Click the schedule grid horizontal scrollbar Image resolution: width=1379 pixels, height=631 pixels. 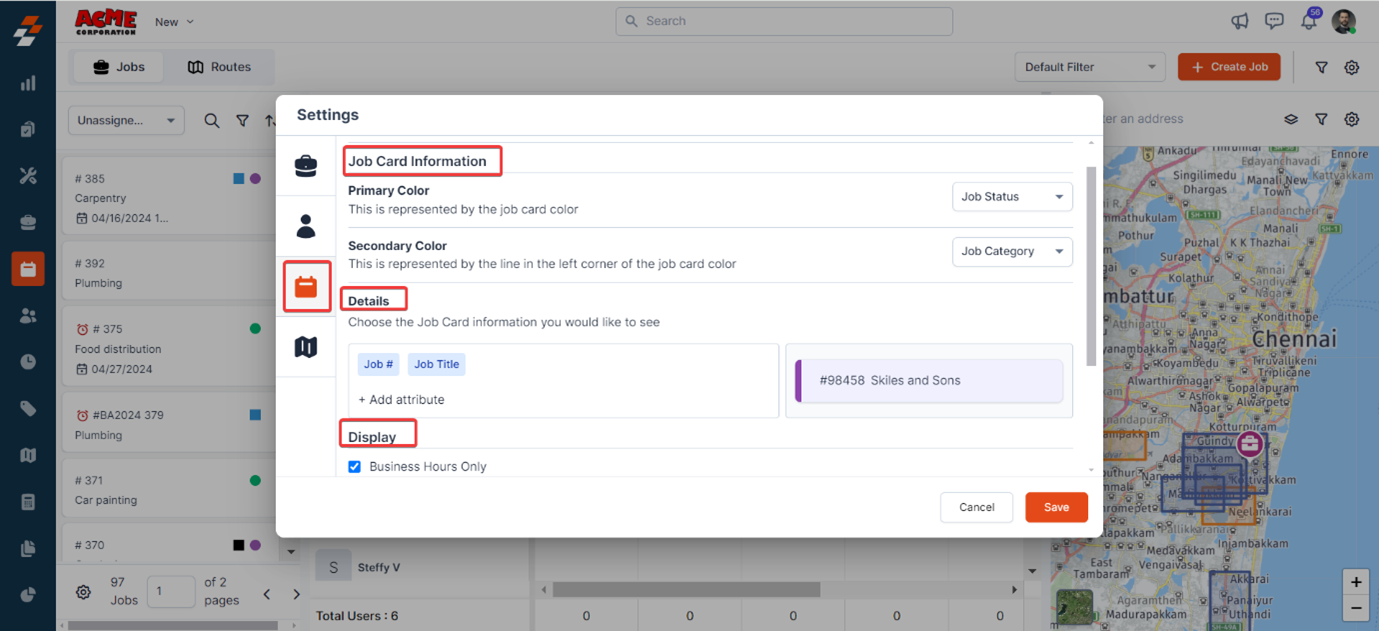coord(686,590)
